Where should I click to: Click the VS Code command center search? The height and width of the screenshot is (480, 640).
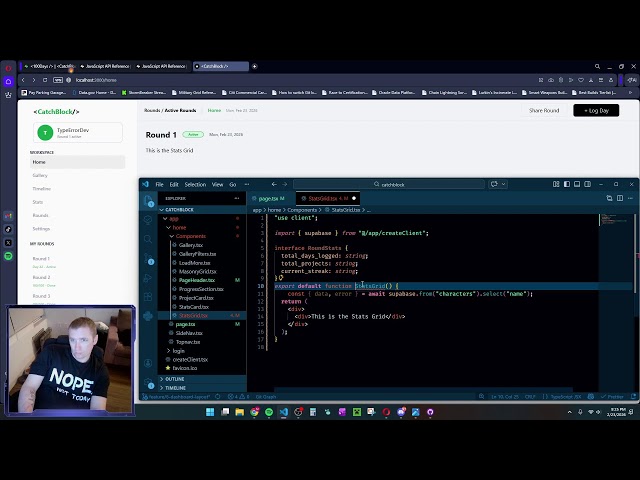point(389,184)
